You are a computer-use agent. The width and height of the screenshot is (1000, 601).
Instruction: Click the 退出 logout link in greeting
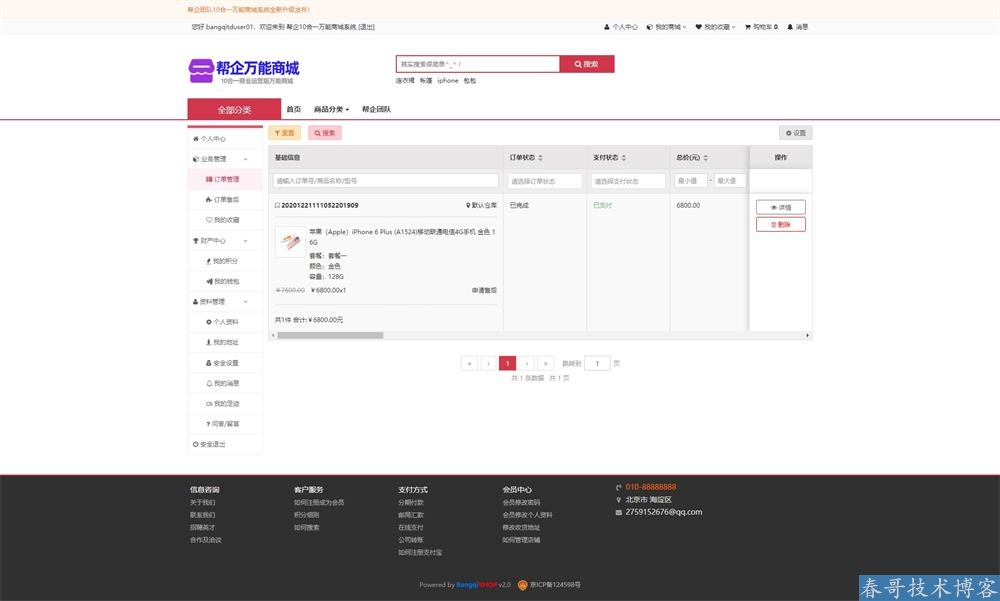click(367, 27)
